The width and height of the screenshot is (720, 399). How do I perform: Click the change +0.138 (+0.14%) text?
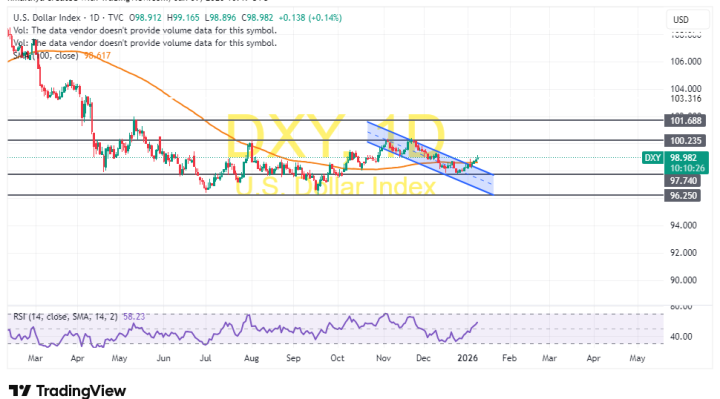(x=310, y=18)
